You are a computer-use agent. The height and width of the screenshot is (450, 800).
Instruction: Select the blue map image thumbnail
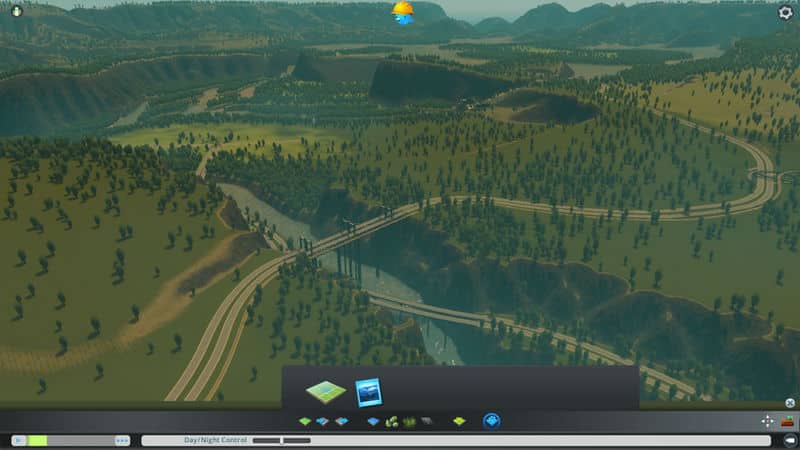[368, 391]
